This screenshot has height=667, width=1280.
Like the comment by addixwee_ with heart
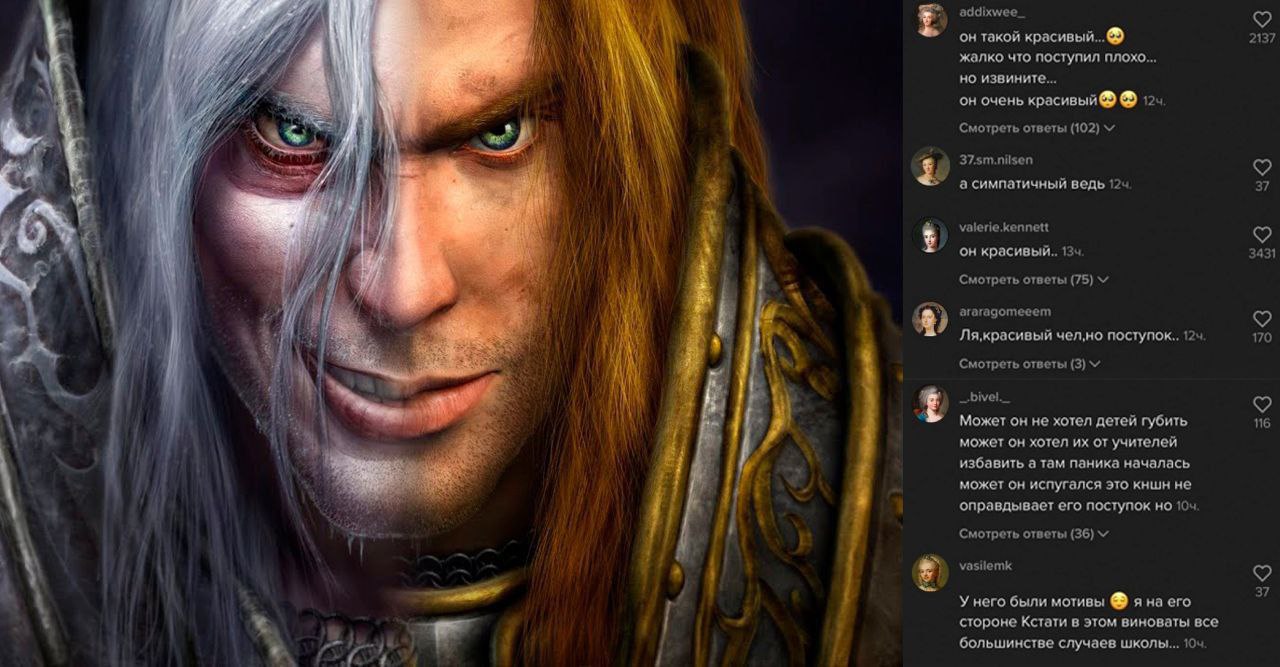1262,19
